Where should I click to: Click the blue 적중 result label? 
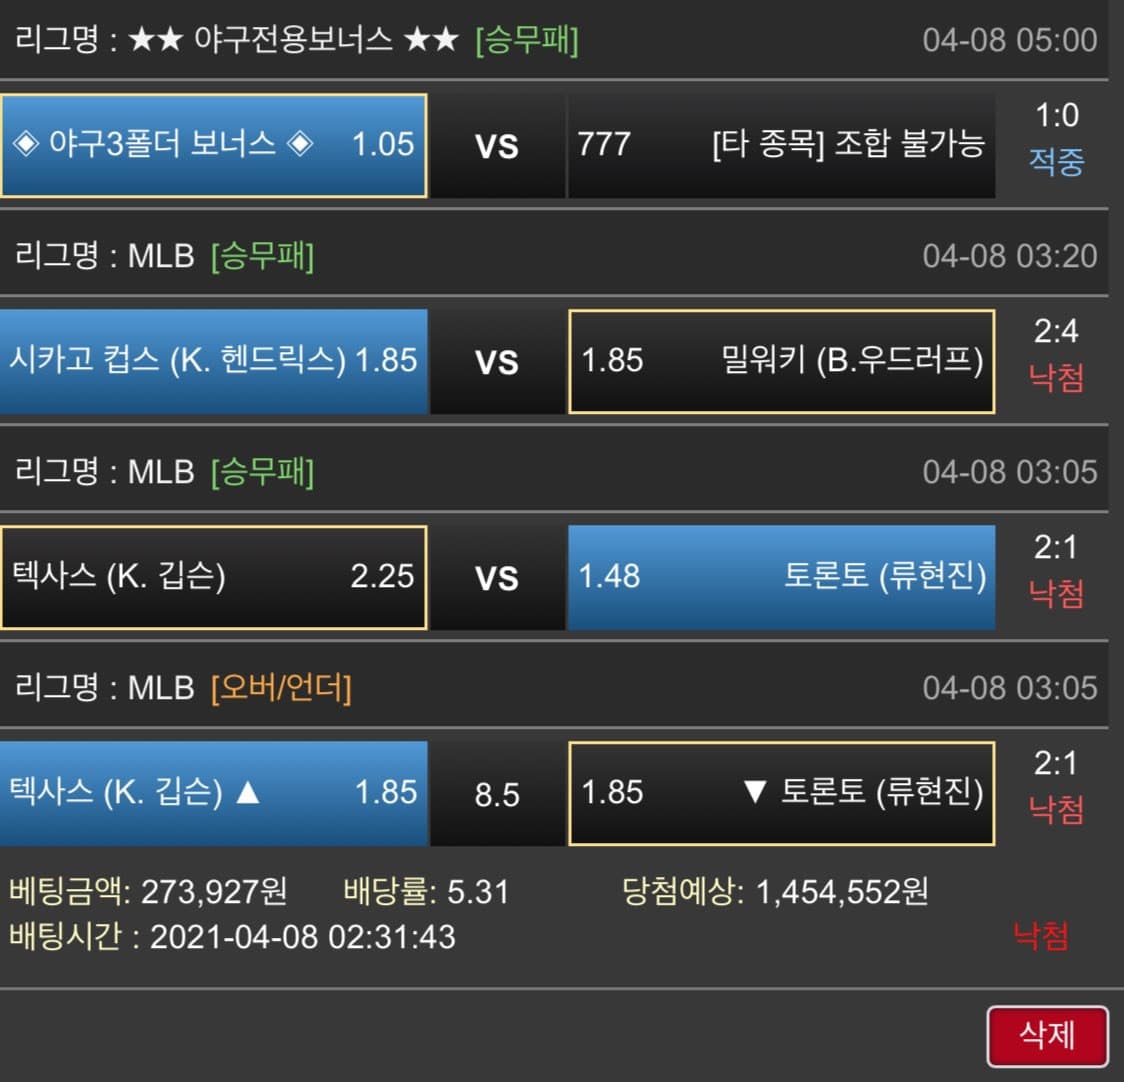tap(1056, 162)
